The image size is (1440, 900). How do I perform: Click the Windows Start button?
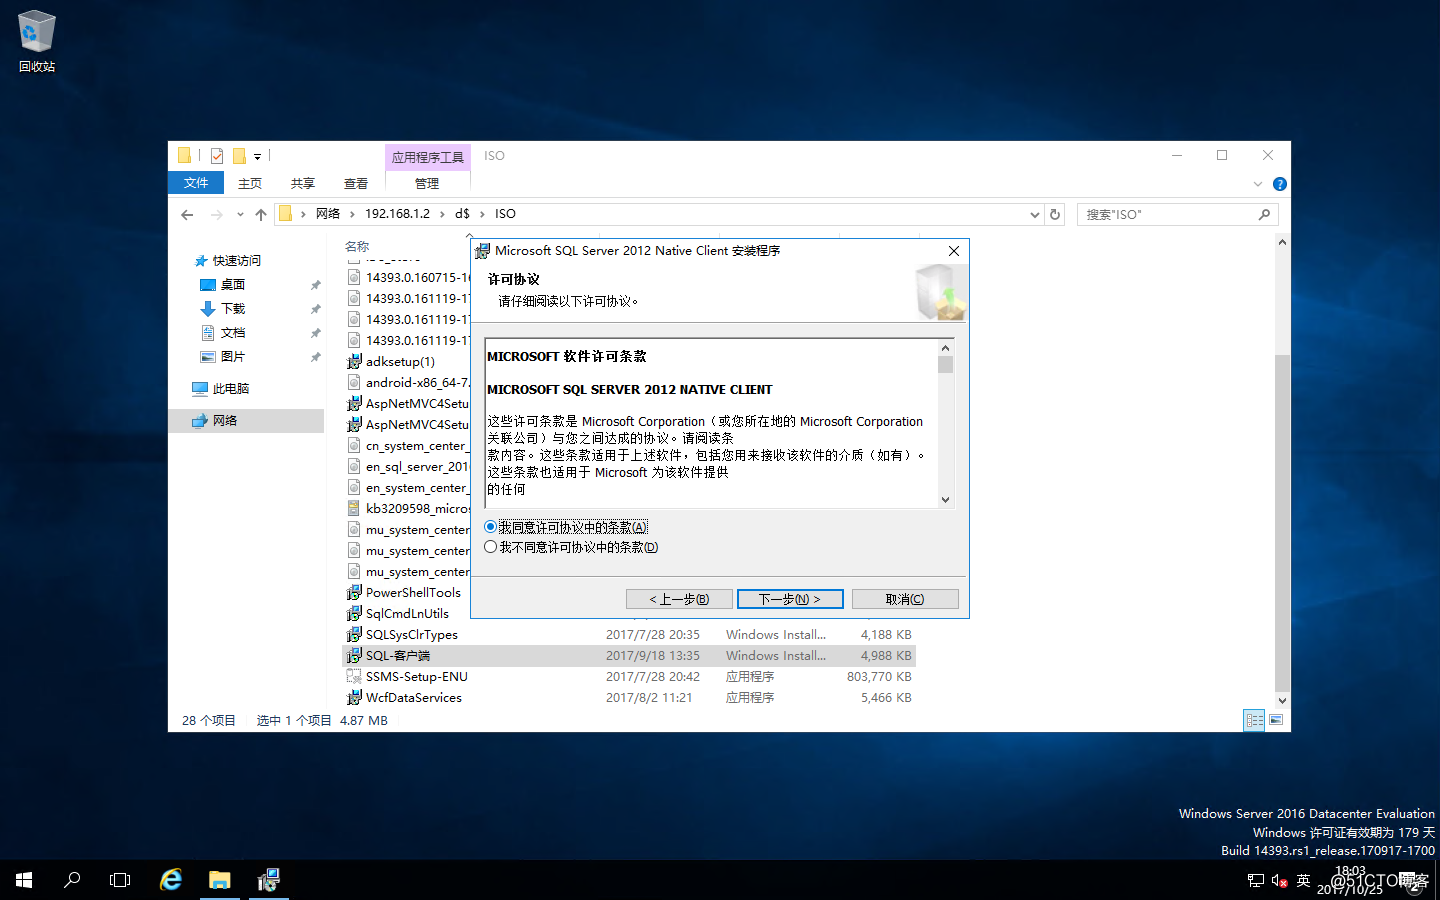tap(24, 880)
